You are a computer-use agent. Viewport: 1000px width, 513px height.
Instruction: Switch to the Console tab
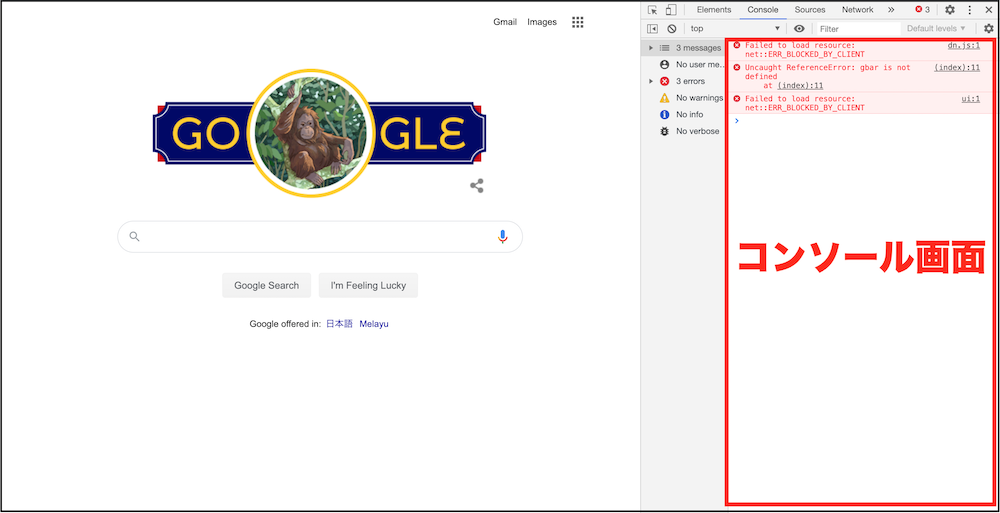pos(763,10)
